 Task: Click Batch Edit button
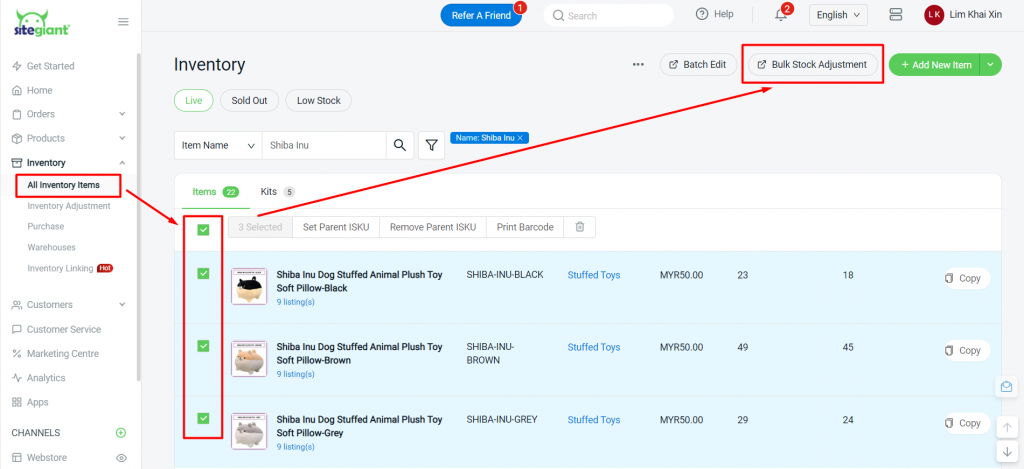(x=698, y=65)
